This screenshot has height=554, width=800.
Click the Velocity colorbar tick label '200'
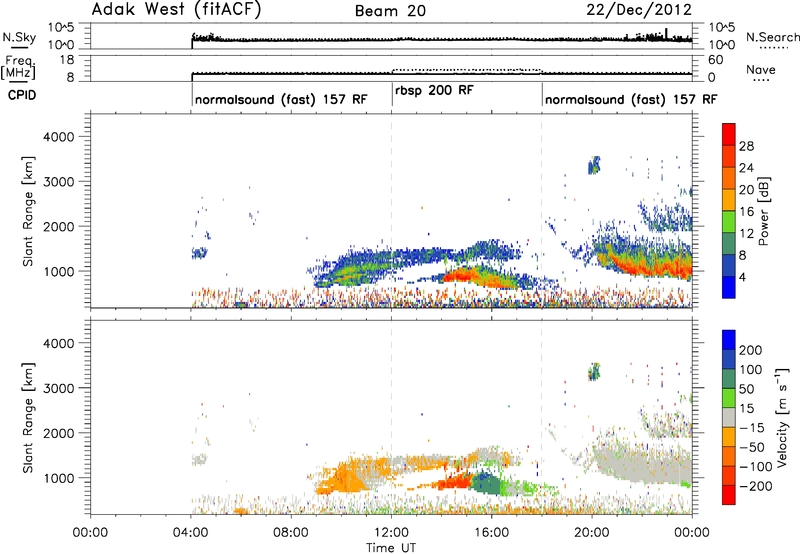[751, 350]
